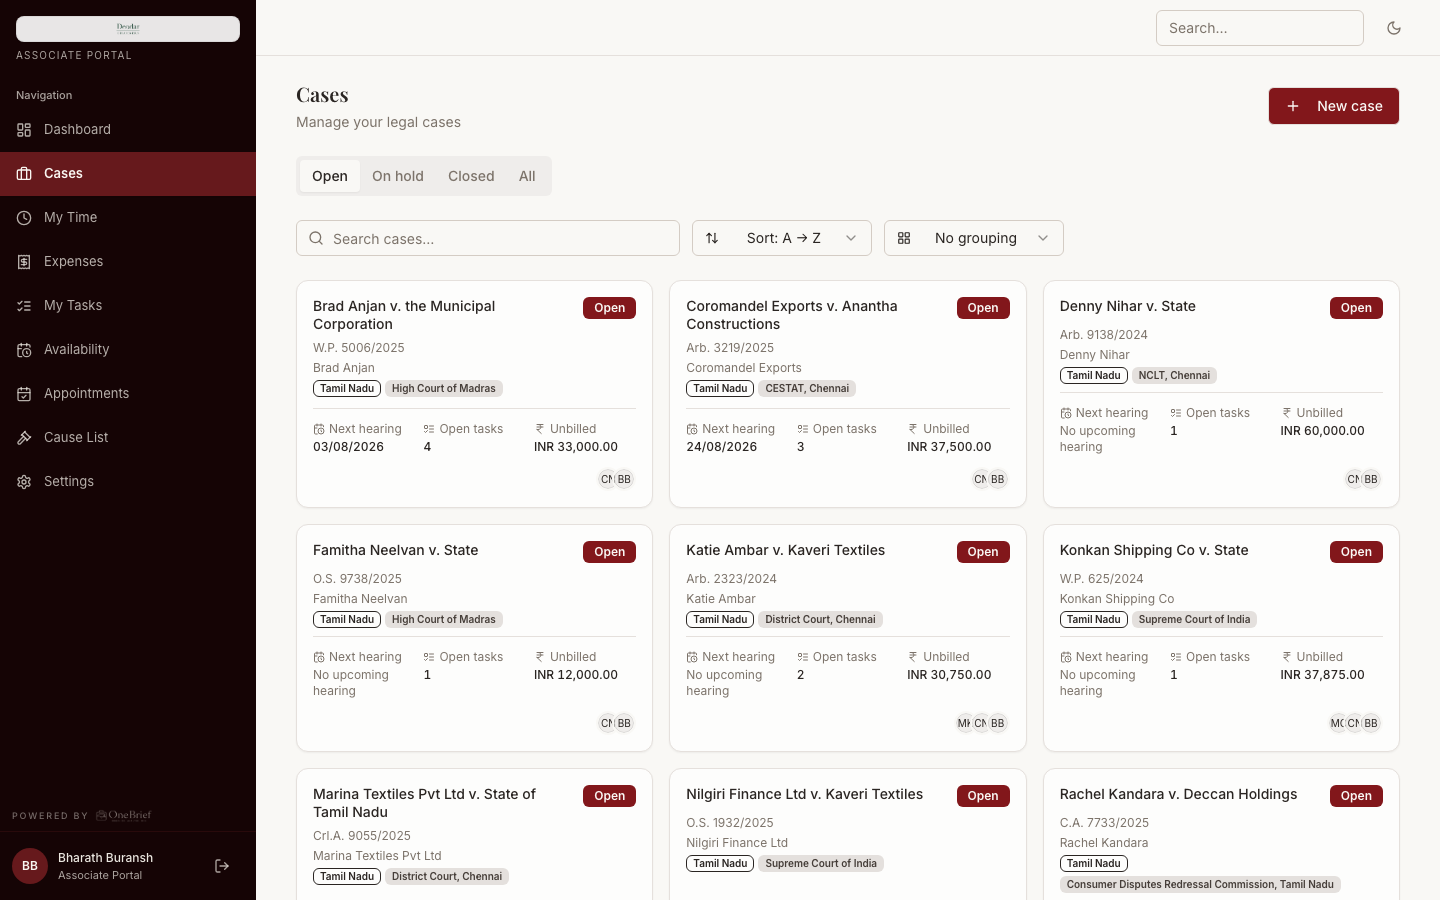Click NCLT, Chennai tag
Viewport: 1440px width, 900px height.
pyautogui.click(x=1174, y=375)
